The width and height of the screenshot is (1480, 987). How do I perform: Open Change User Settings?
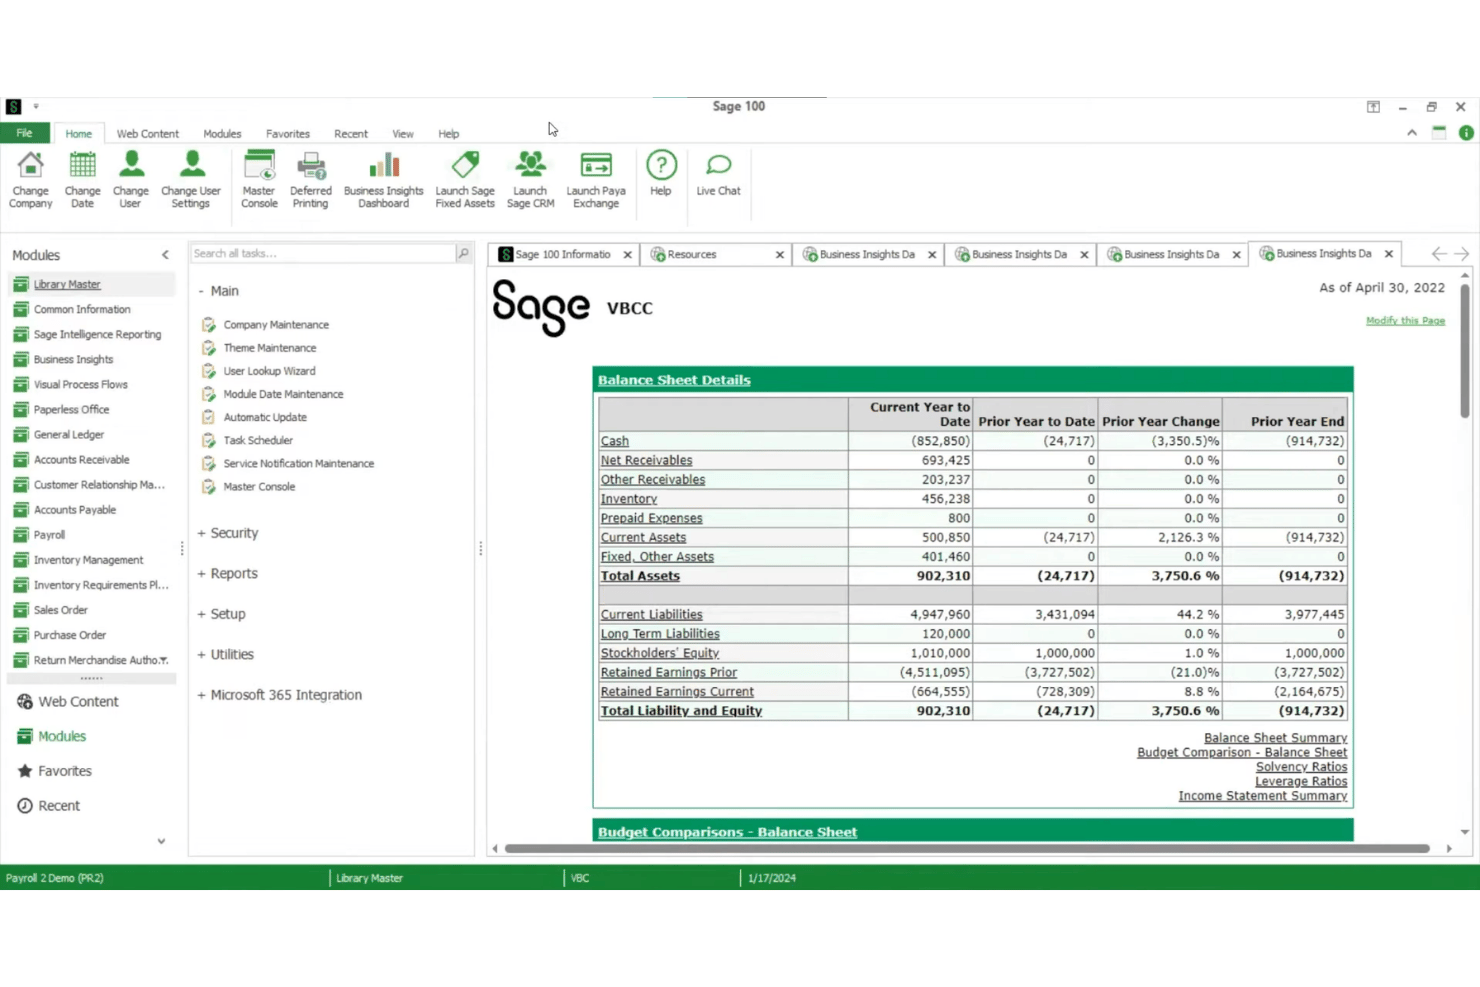click(x=191, y=179)
